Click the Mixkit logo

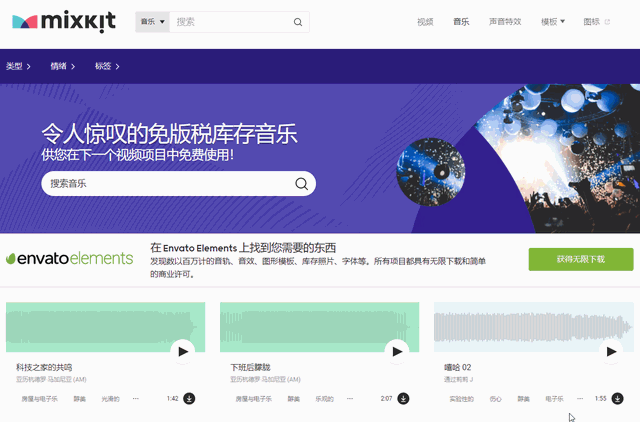pyautogui.click(x=64, y=21)
